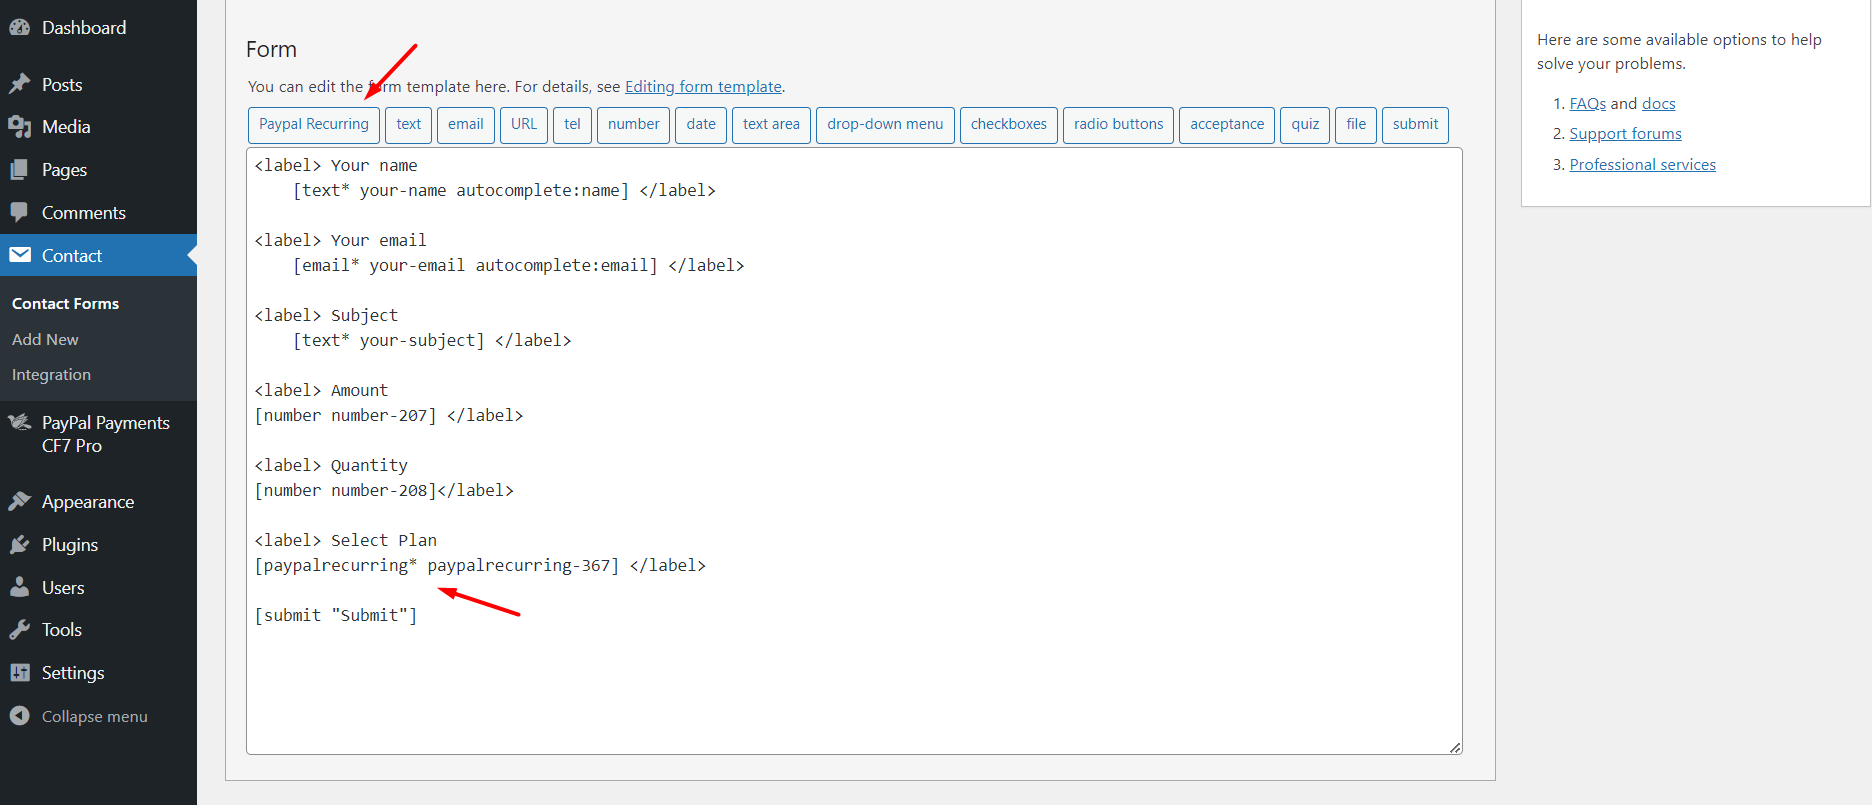
Task: Open Comments via speech bubble icon
Action: pyautogui.click(x=19, y=213)
